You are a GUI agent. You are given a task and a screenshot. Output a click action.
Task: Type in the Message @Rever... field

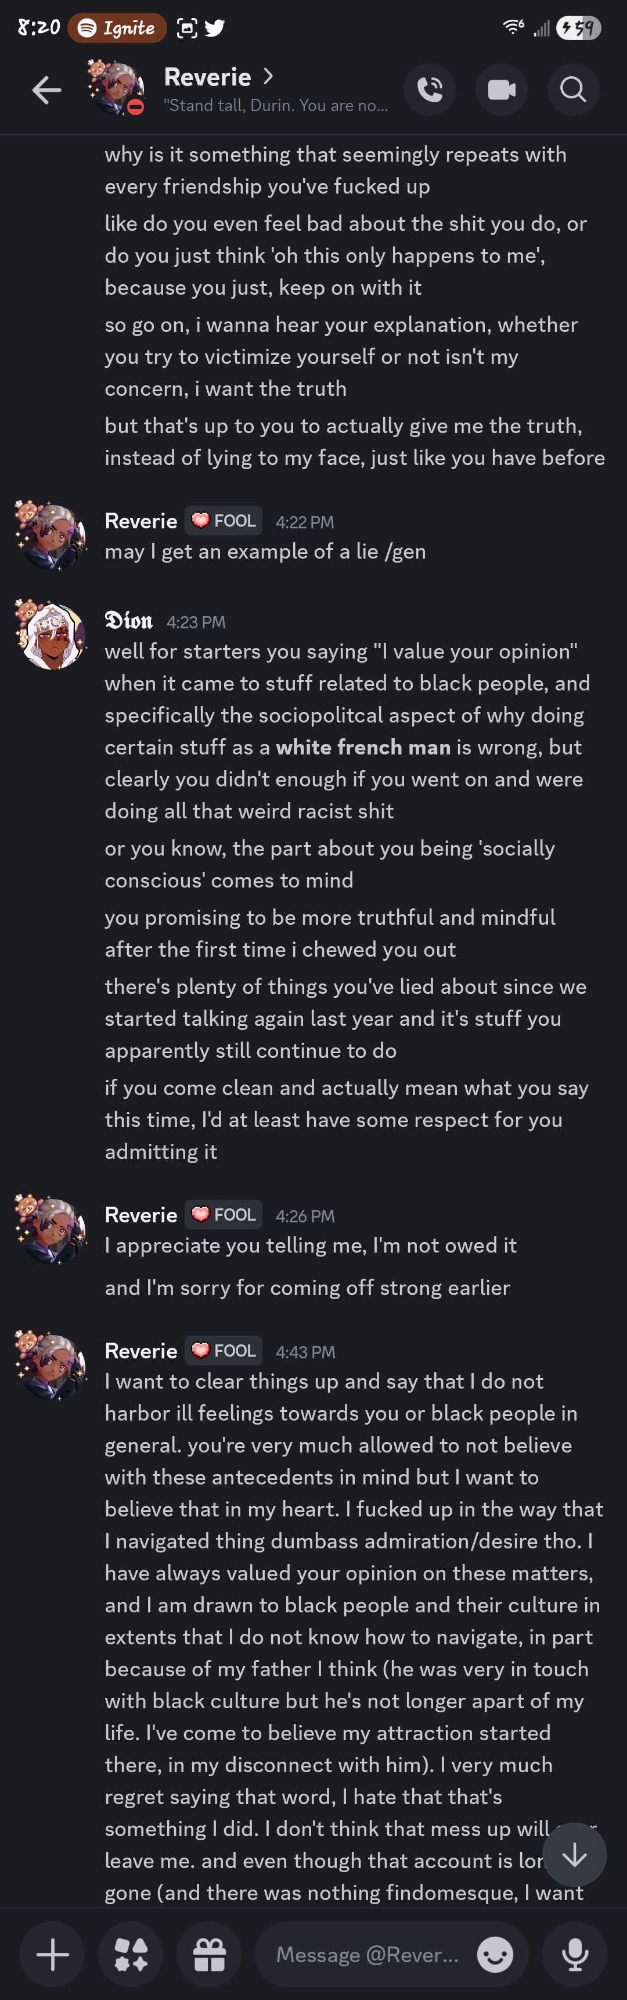coord(366,1954)
